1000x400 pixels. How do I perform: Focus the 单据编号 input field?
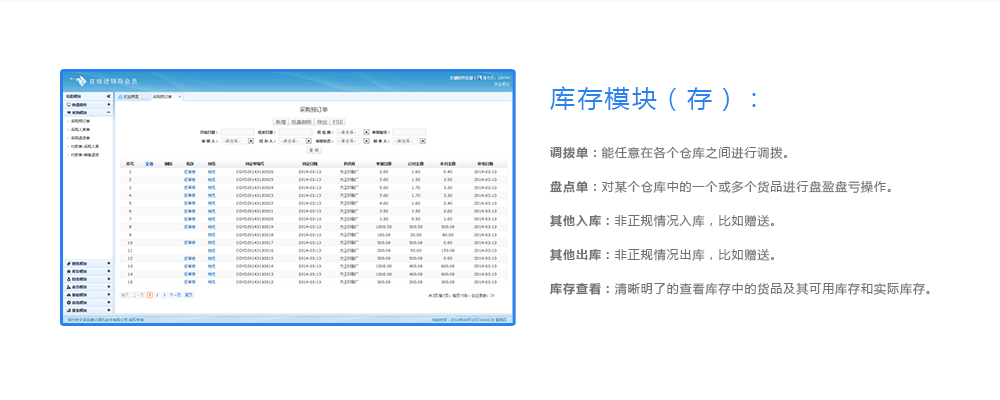pyautogui.click(x=409, y=132)
